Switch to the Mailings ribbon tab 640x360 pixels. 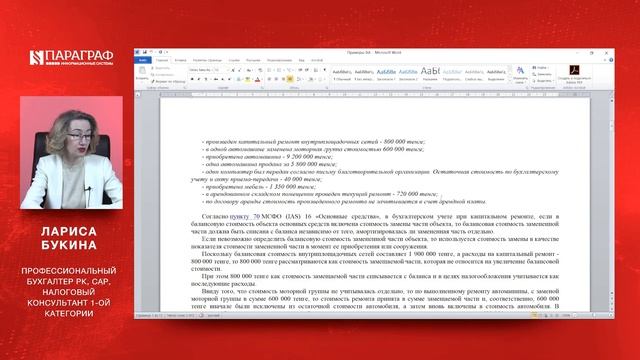(253, 60)
